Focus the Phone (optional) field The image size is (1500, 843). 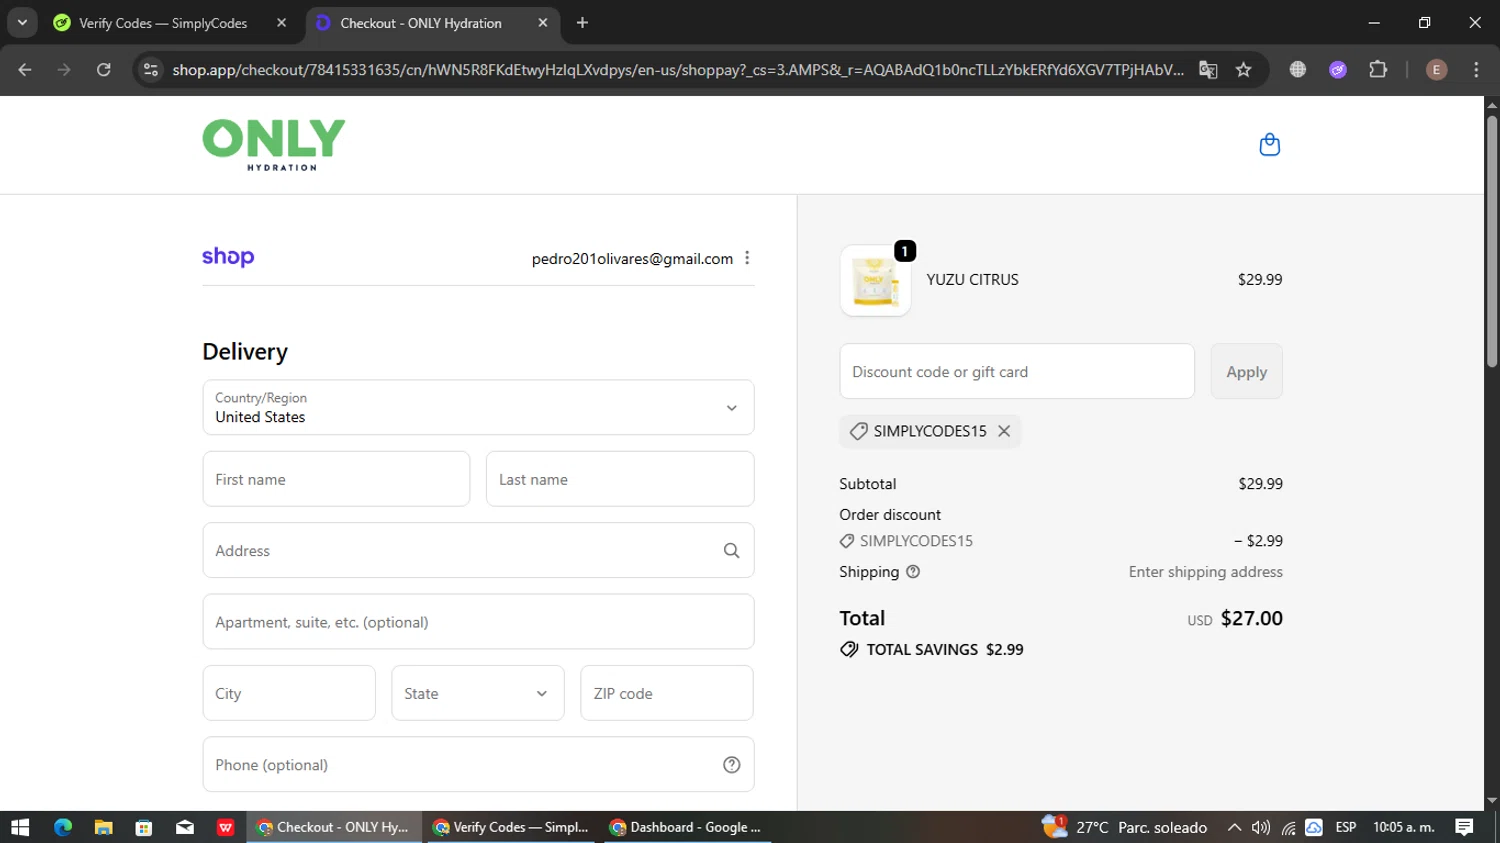(x=478, y=765)
